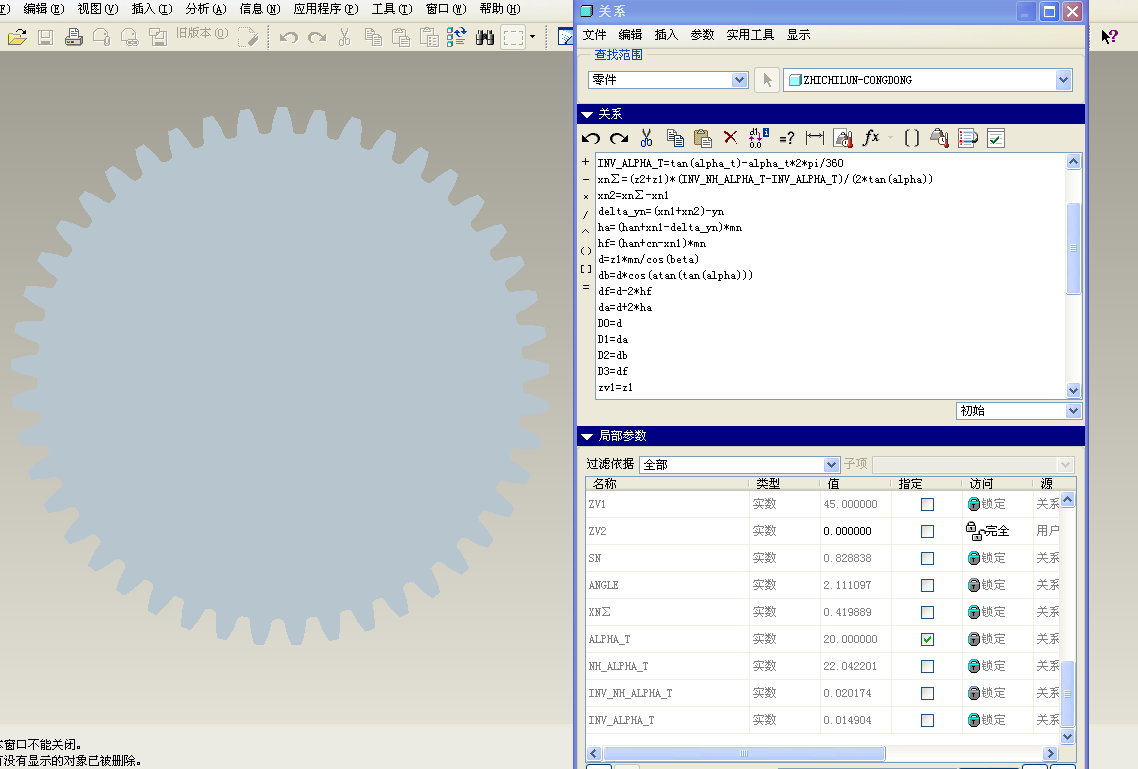Uncheck the 指定 checkbox for ALPHA_T
The width and height of the screenshot is (1138, 769).
coord(928,639)
